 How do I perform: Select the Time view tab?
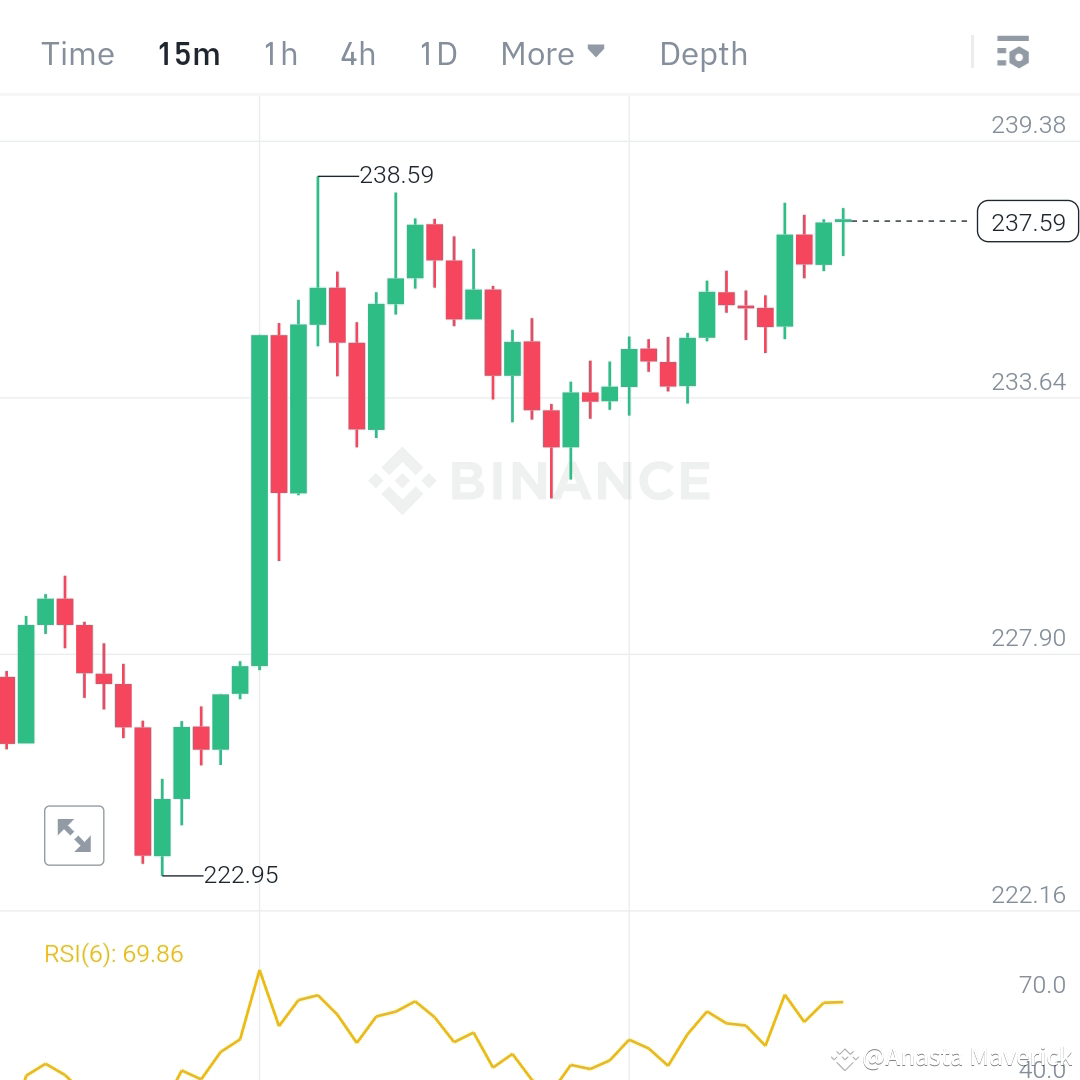(x=77, y=54)
